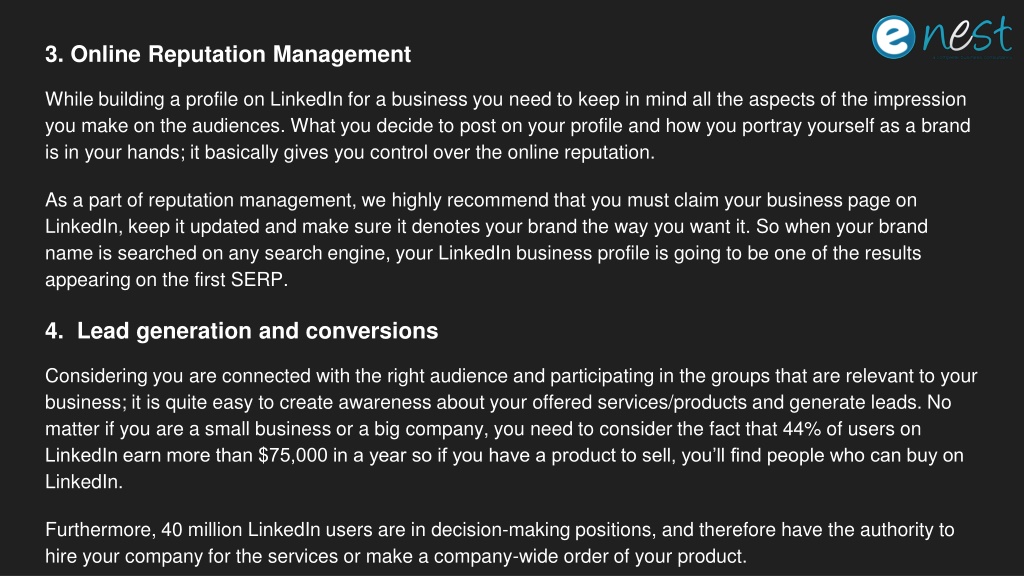
Task: Select the word 'SERP'
Action: click(257, 280)
